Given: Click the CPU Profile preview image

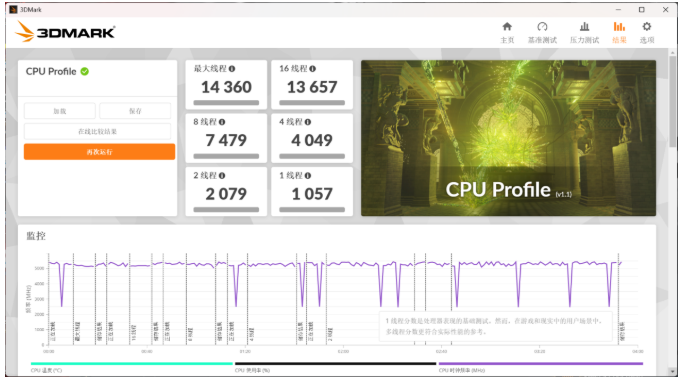Looking at the screenshot, I should point(508,138).
